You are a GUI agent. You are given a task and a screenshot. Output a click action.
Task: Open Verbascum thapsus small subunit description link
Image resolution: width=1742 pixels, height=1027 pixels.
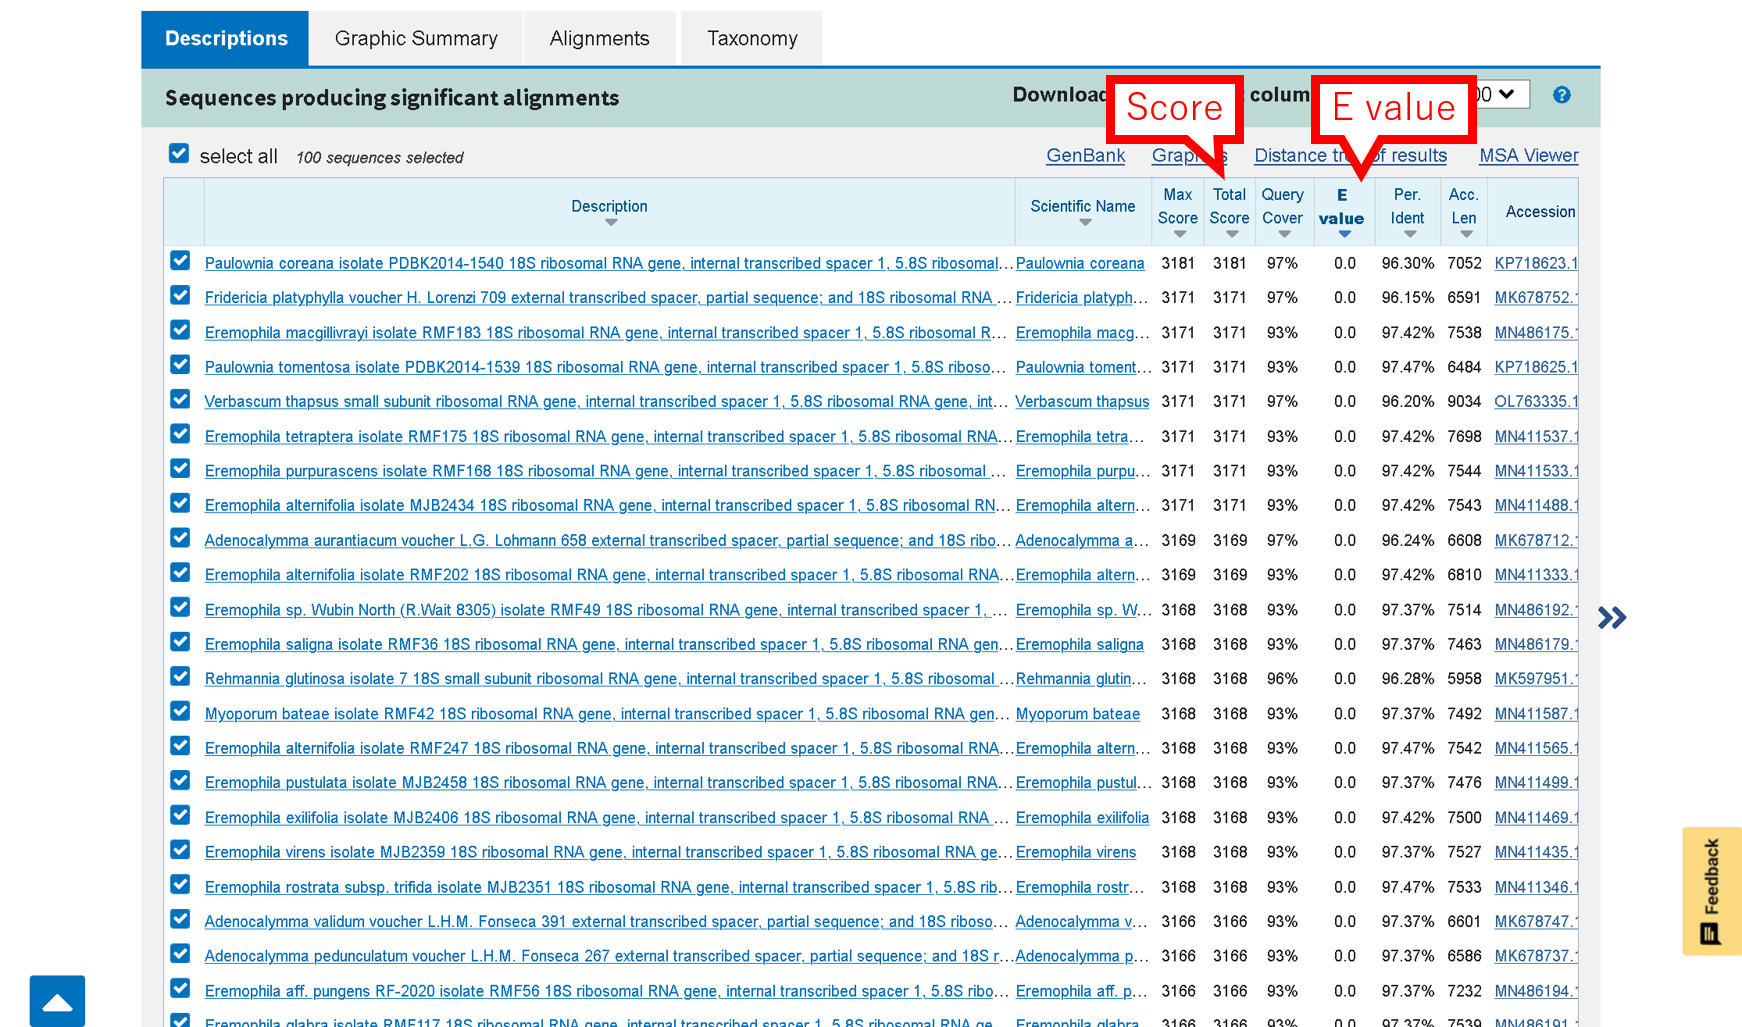pos(608,401)
